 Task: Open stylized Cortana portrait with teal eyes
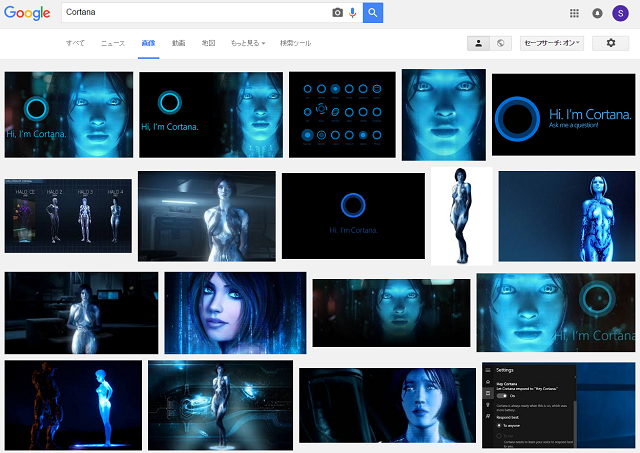point(235,313)
